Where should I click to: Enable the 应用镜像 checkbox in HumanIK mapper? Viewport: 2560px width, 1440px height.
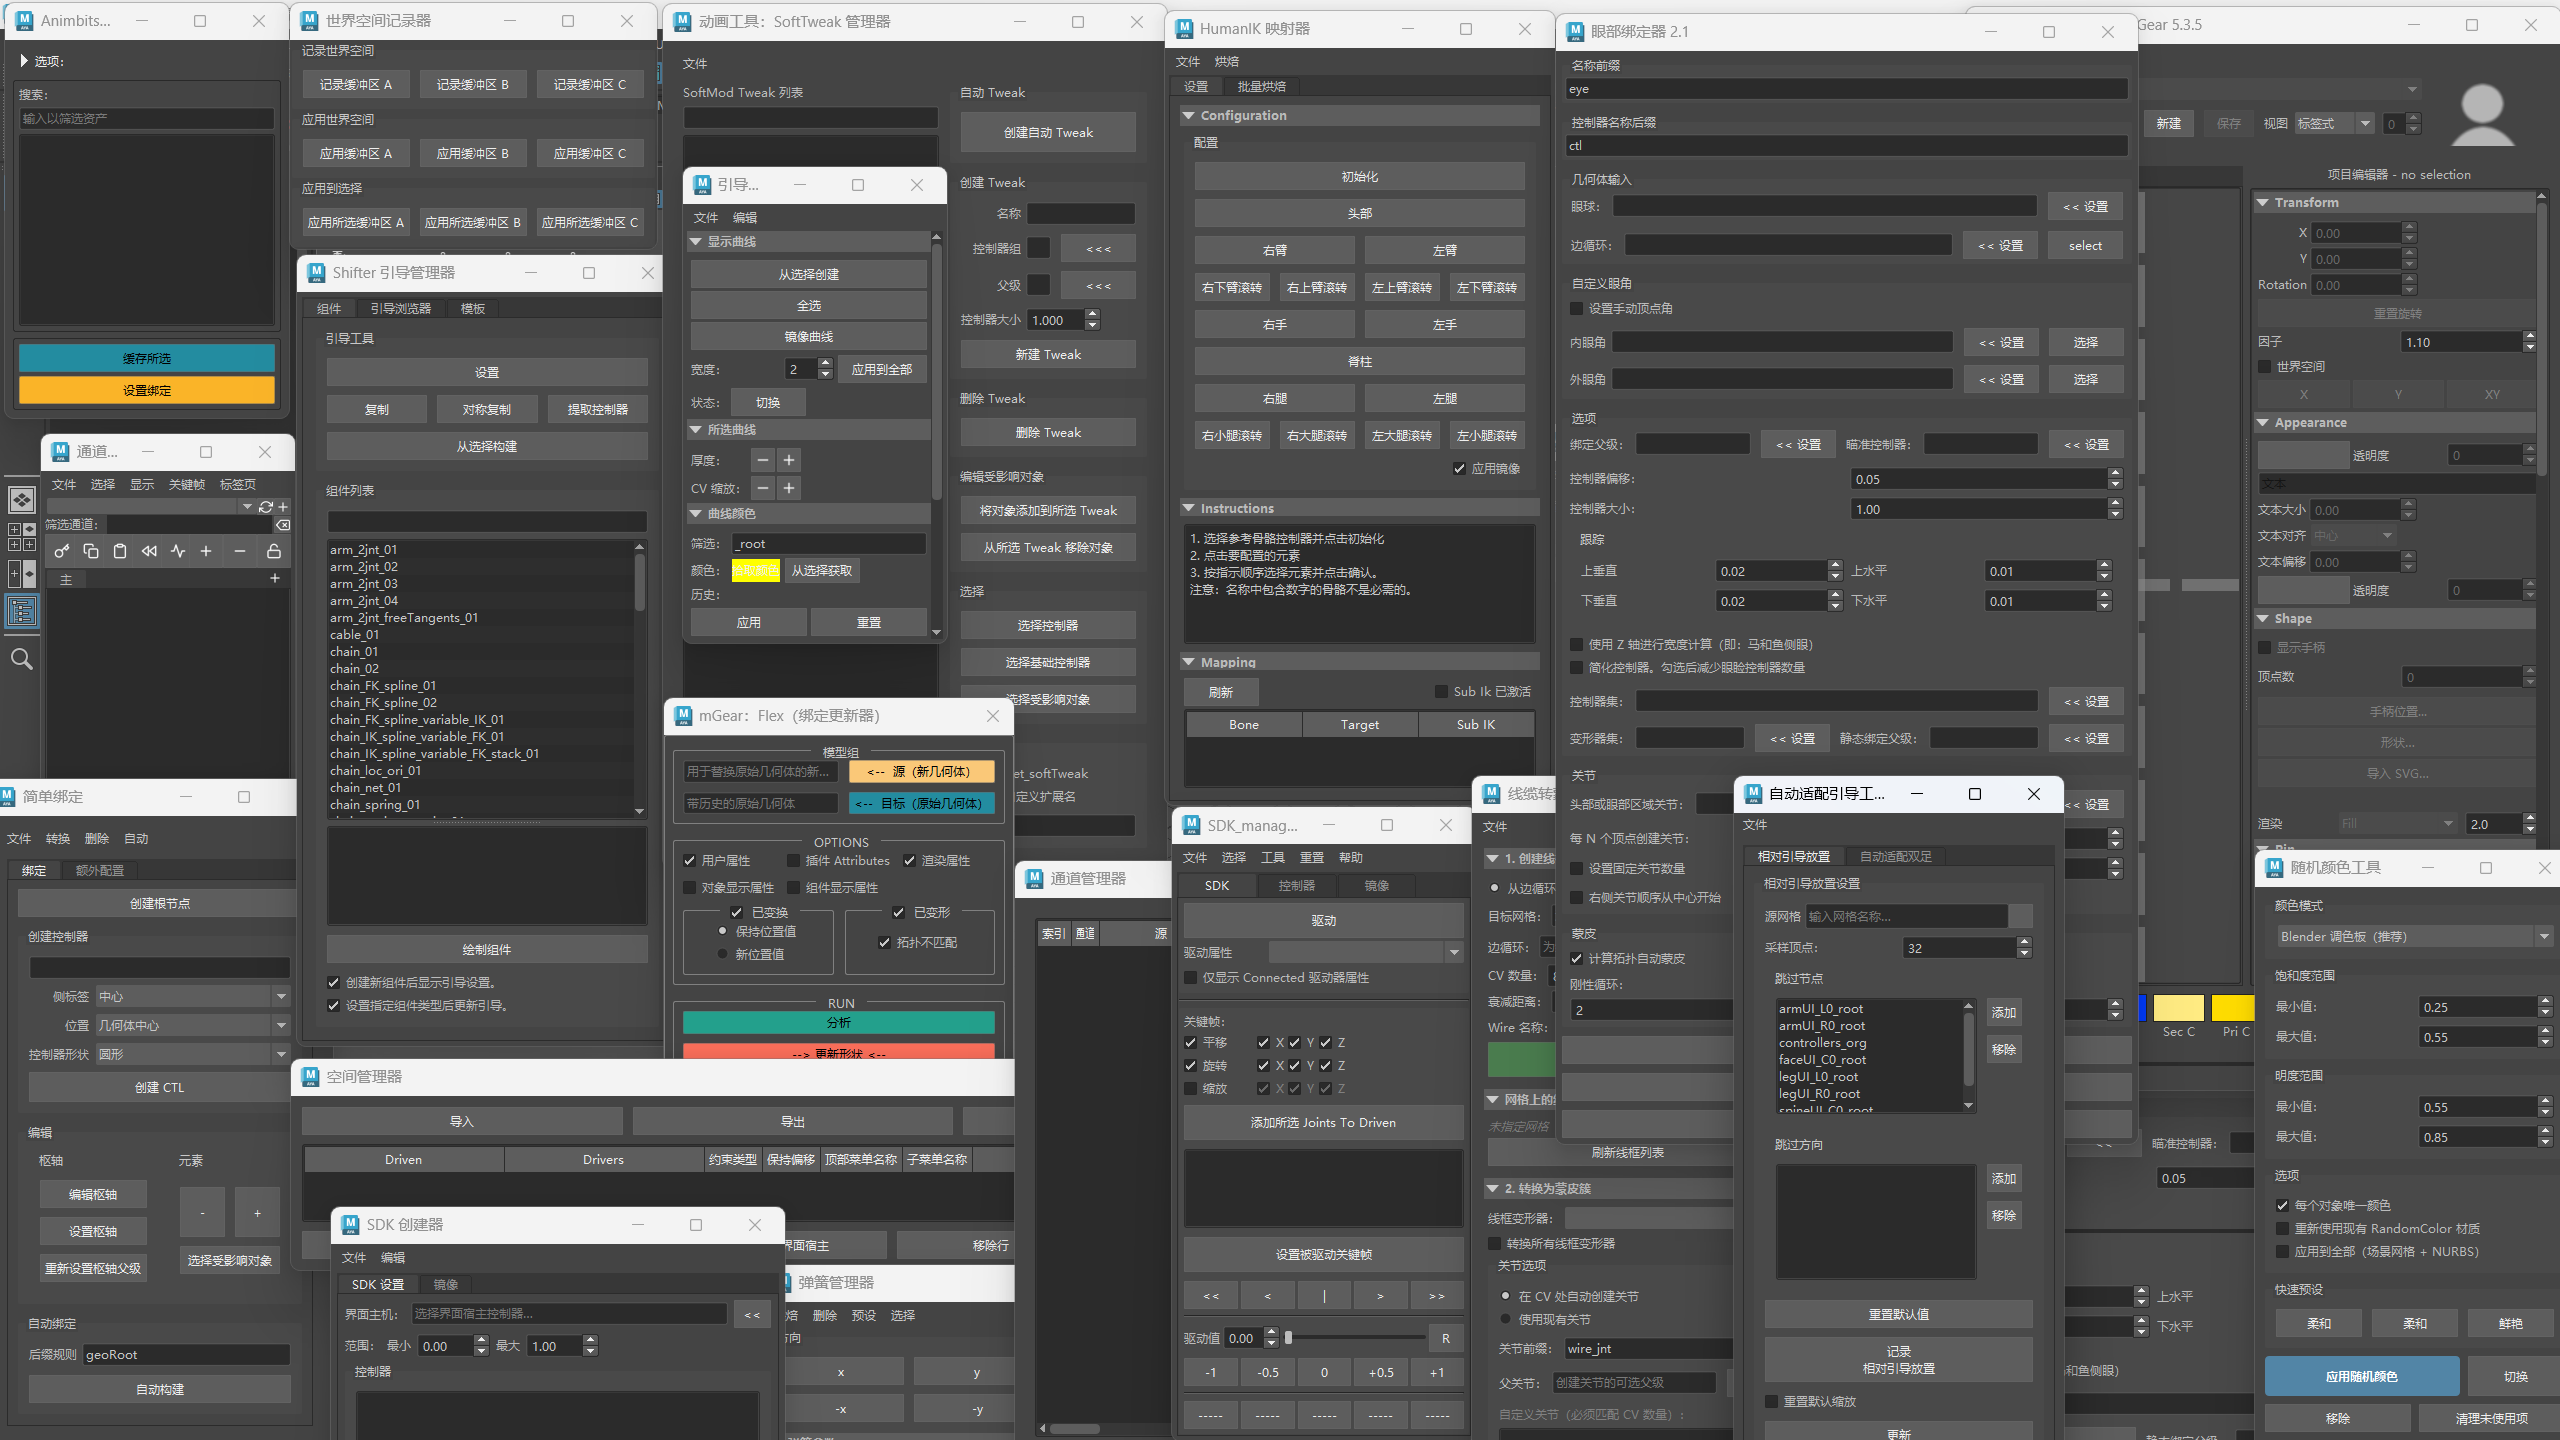(1459, 469)
